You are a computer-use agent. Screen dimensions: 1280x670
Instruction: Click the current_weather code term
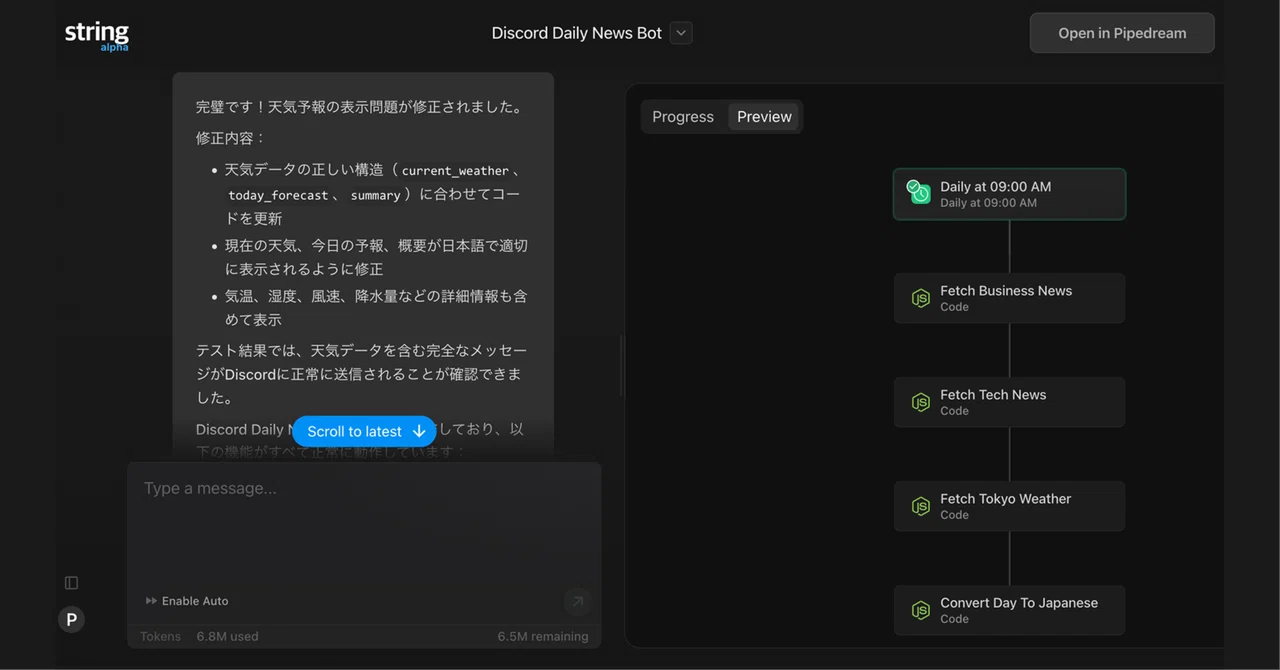coord(455,171)
